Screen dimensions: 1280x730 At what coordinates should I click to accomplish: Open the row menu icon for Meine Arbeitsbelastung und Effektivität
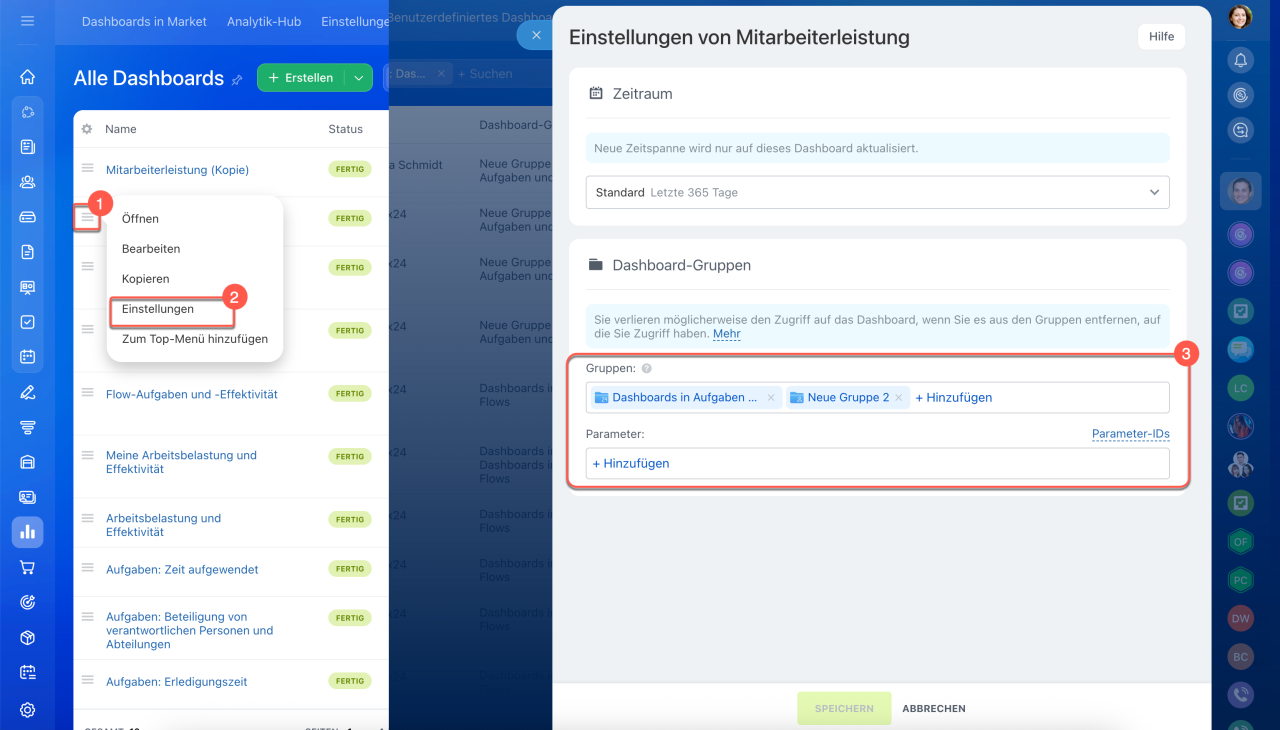[88, 454]
